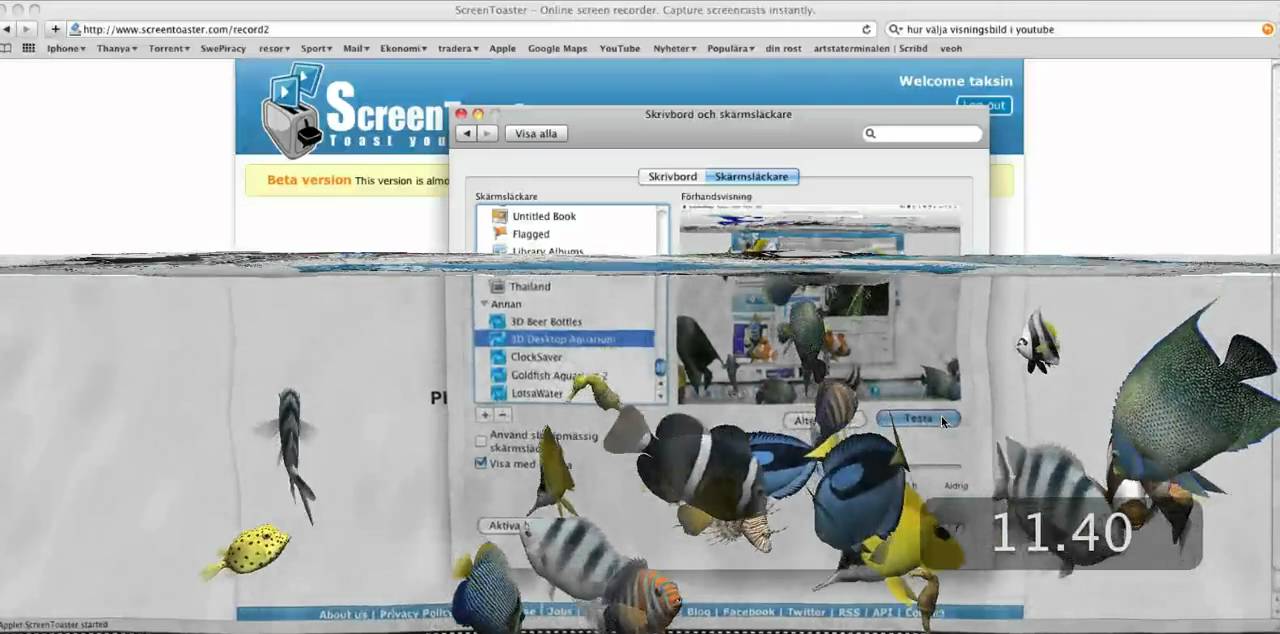Image resolution: width=1280 pixels, height=634 pixels.
Task: Click the Testa button
Action: click(x=918, y=419)
